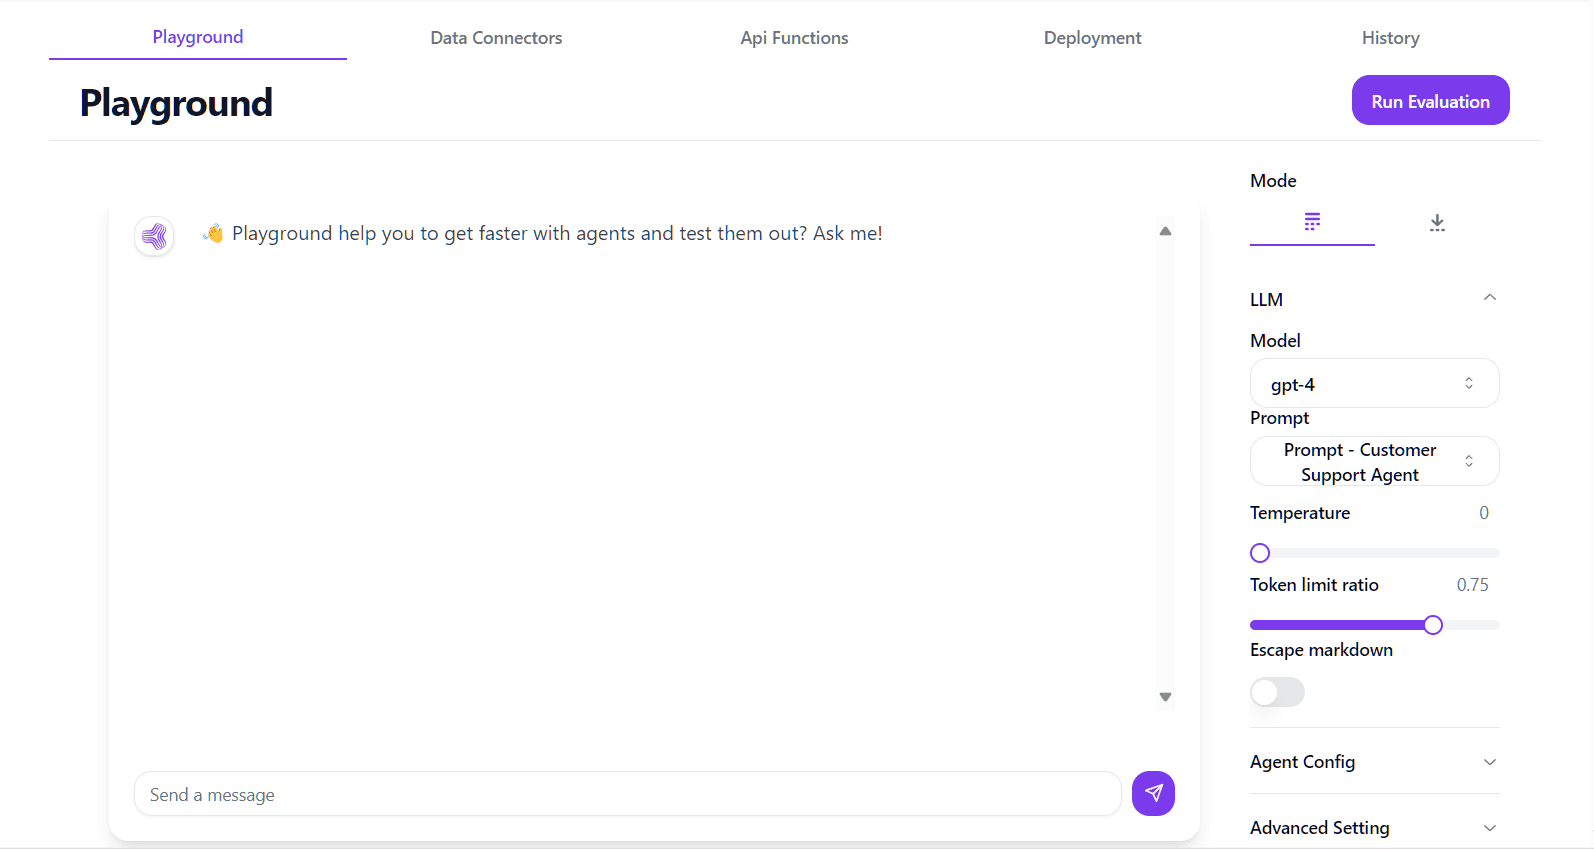The image size is (1594, 849).
Task: Switch to the Playground tab
Action: coord(198,37)
